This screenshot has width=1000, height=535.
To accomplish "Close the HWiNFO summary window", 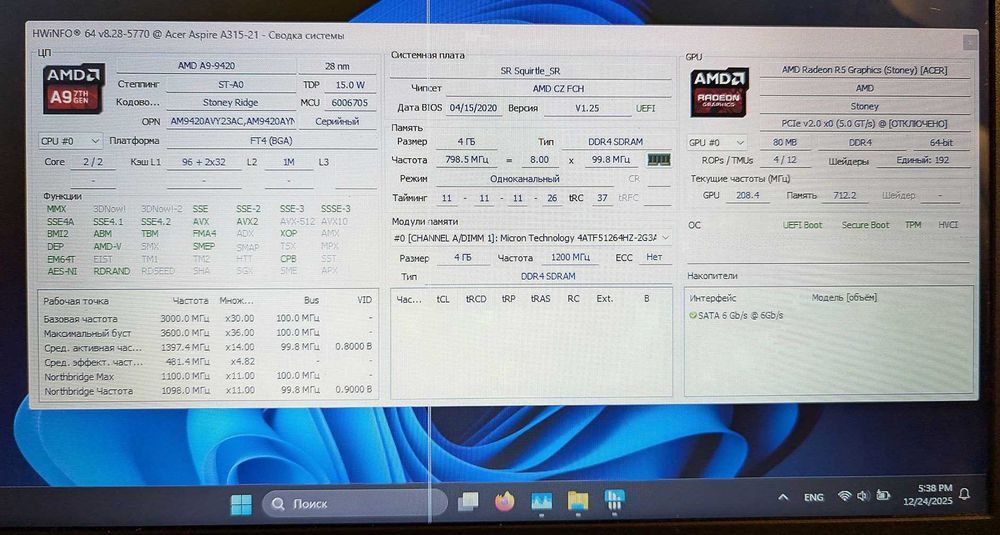I will (x=969, y=43).
